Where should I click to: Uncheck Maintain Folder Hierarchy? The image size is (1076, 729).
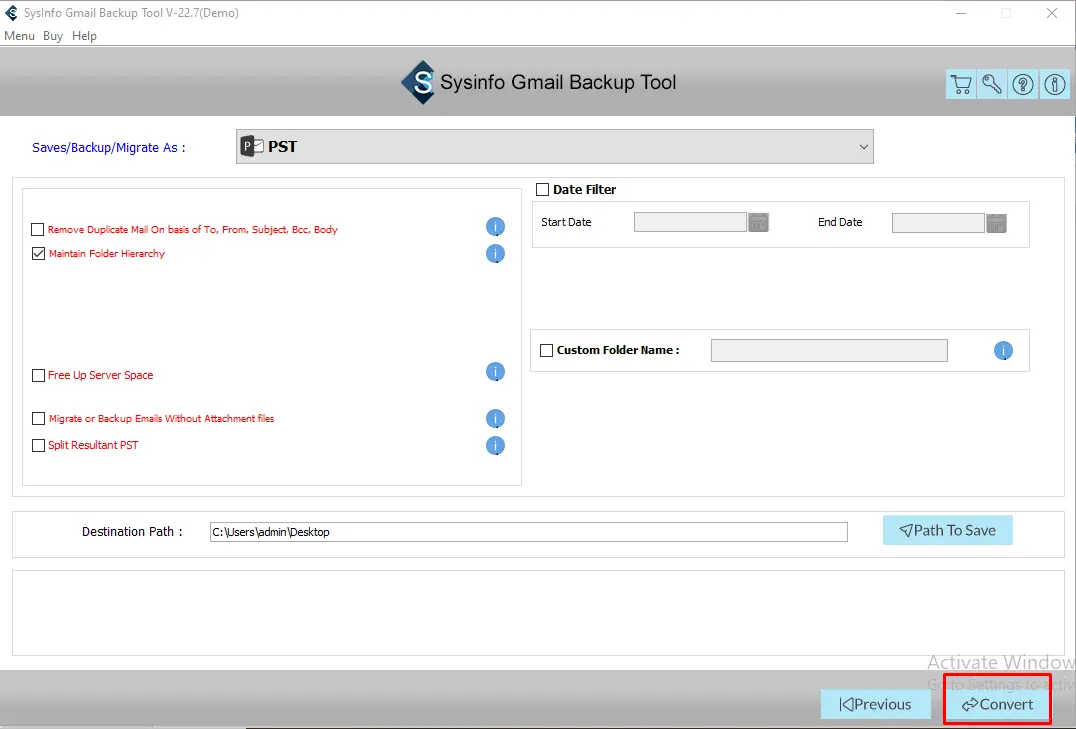pyautogui.click(x=38, y=254)
